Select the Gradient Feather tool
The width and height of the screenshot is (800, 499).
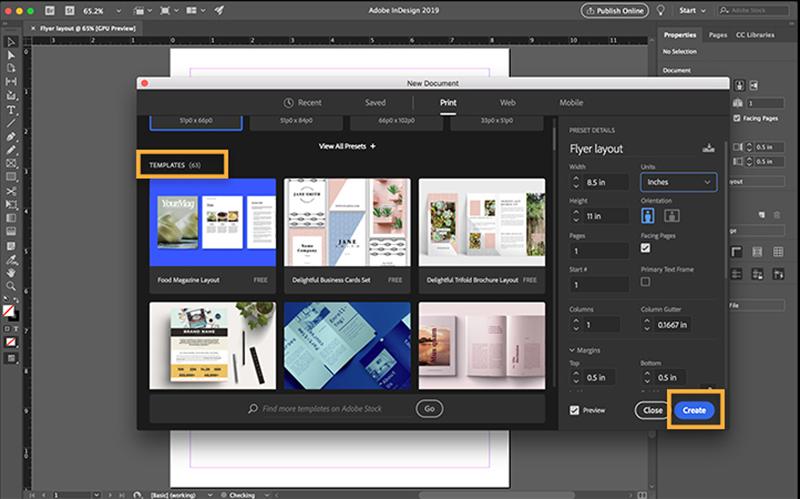[11, 232]
